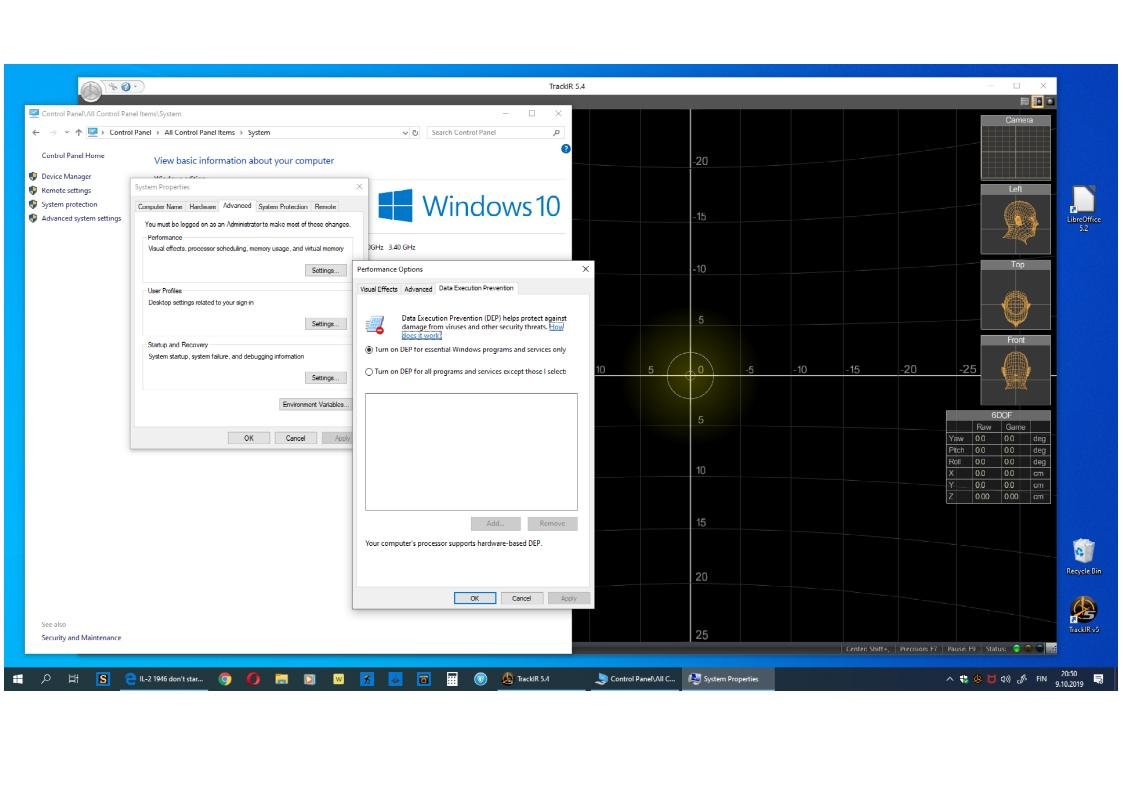This screenshot has height=794, width=1123.
Task: Open the System Protection tab
Action: point(283,207)
